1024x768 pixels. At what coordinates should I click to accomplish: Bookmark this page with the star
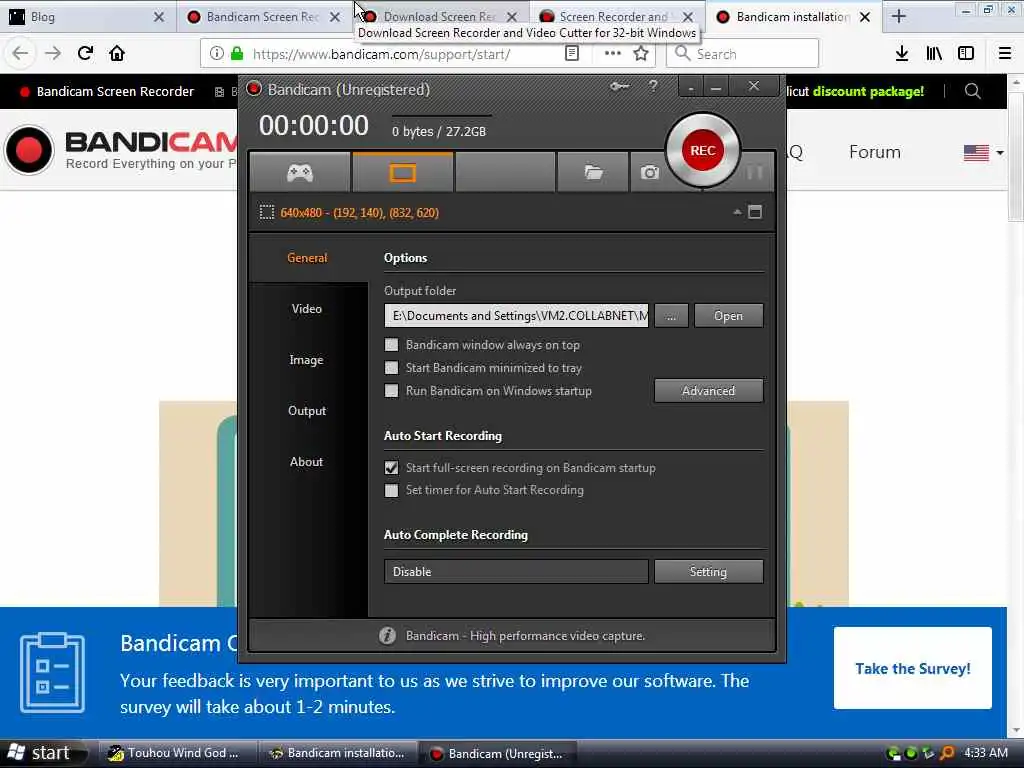coord(641,54)
